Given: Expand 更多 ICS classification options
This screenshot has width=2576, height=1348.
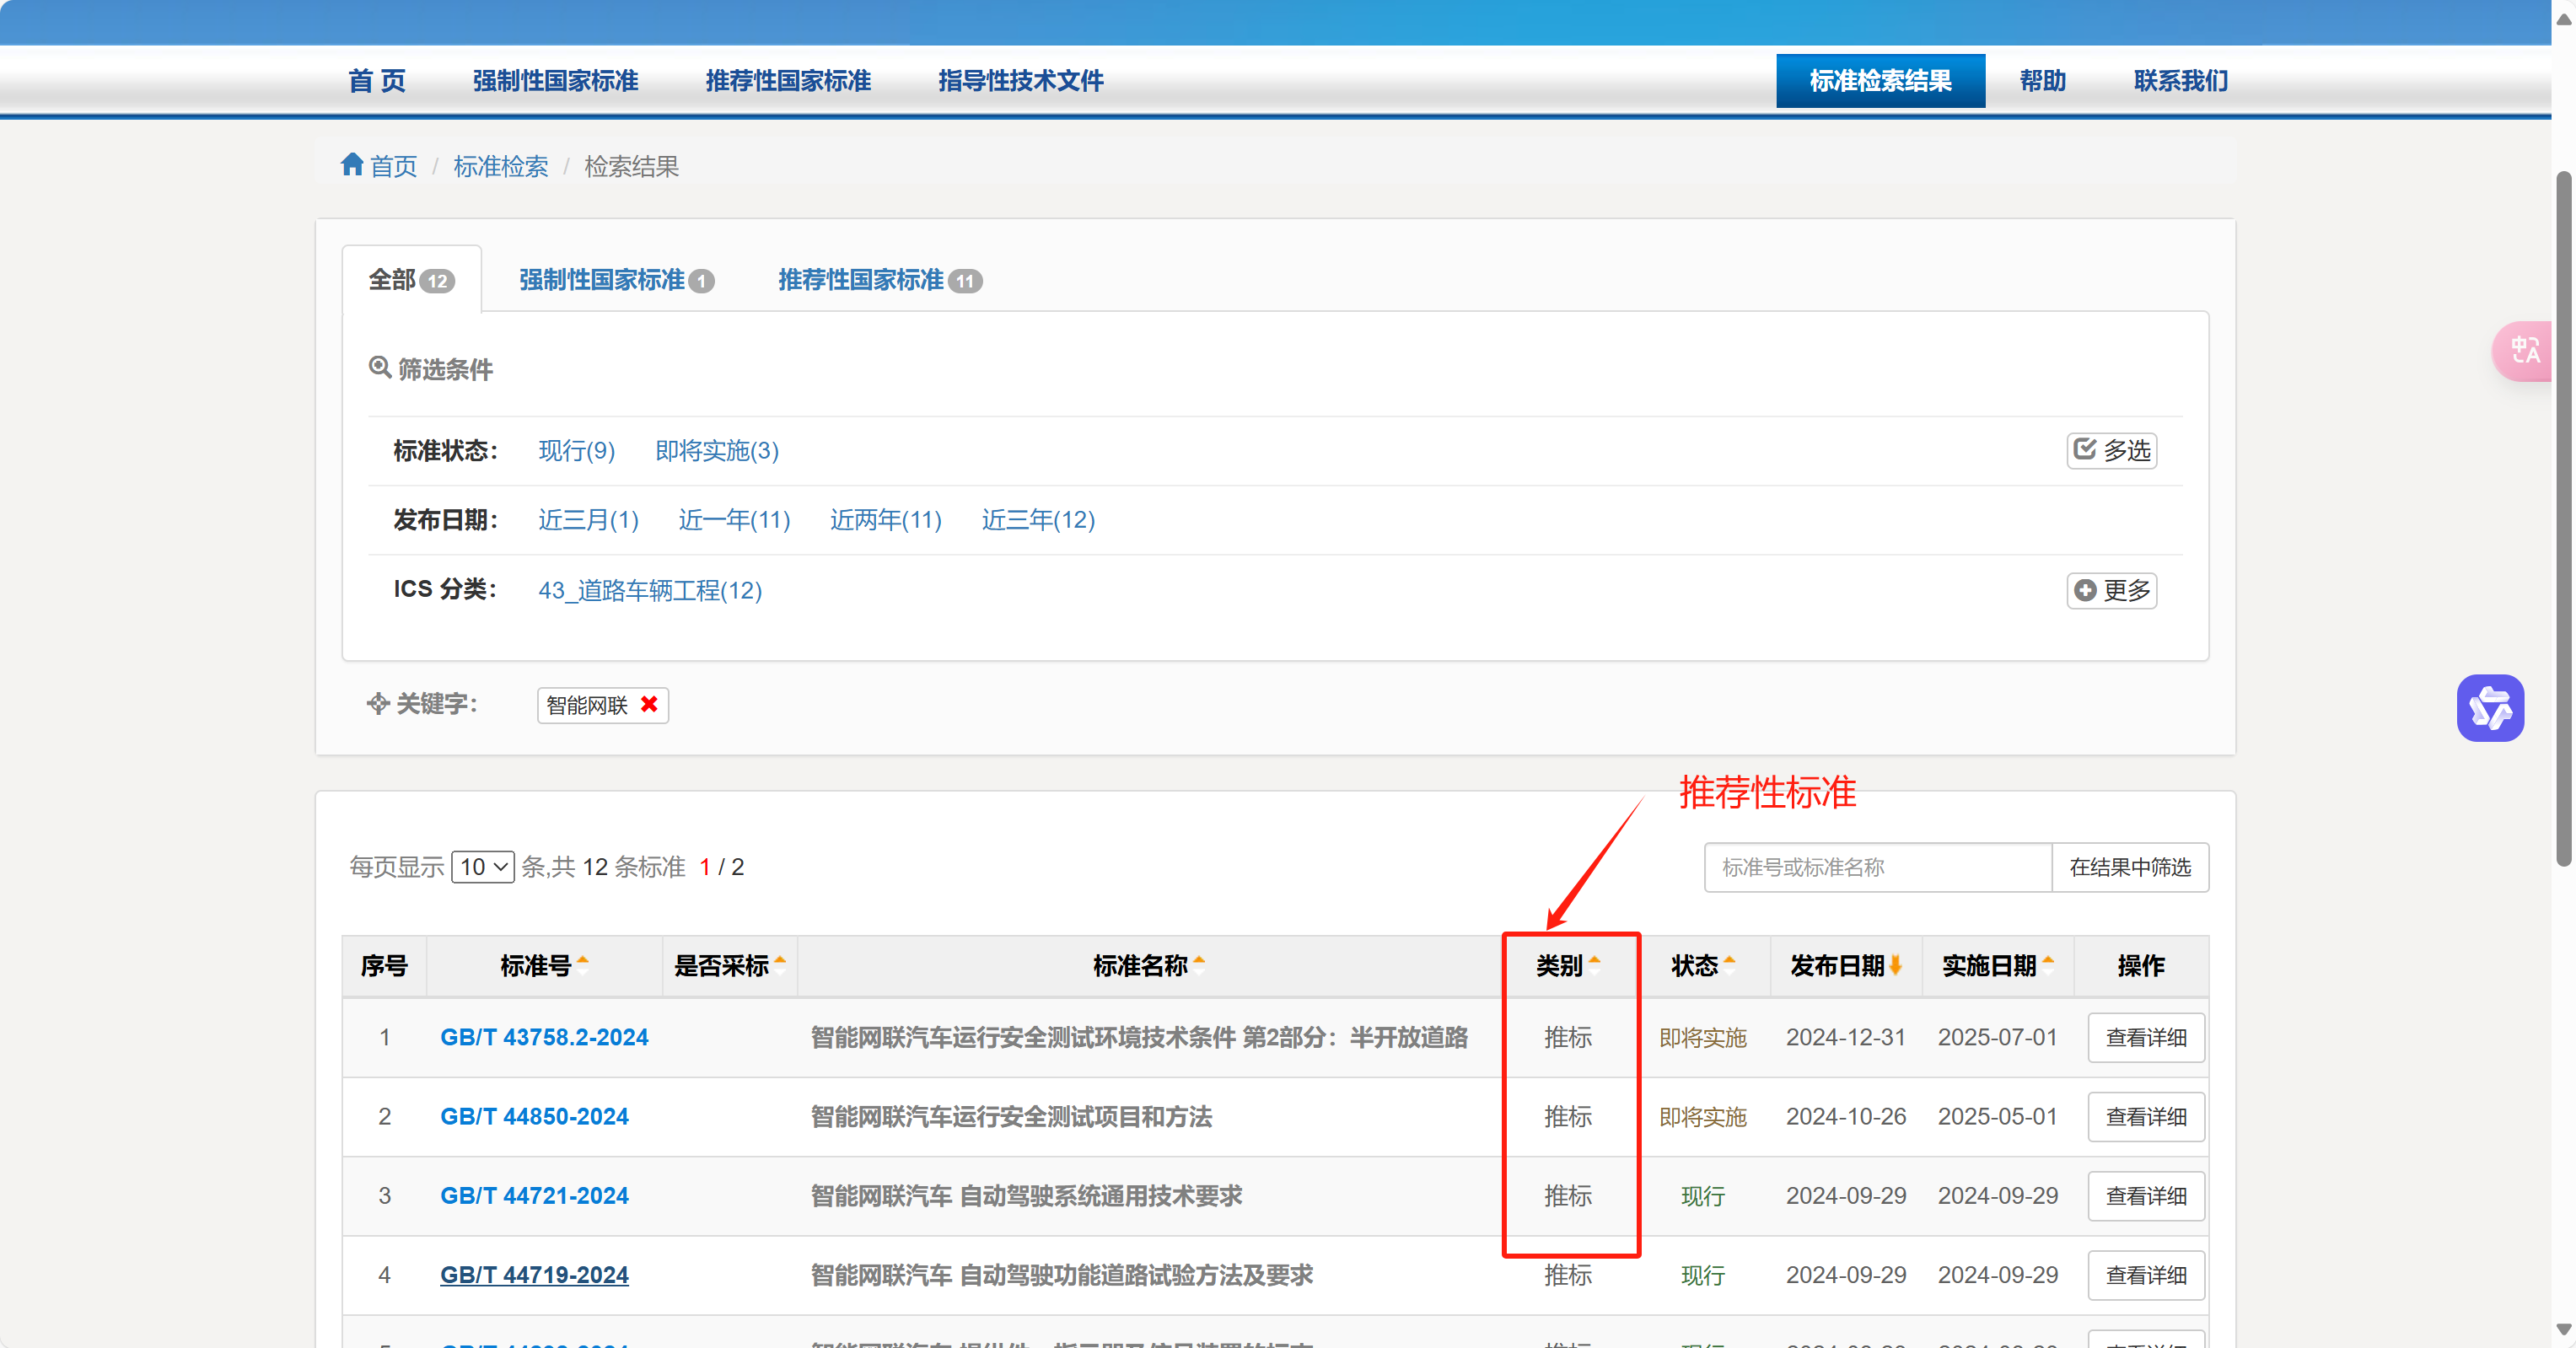Looking at the screenshot, I should pos(2111,590).
